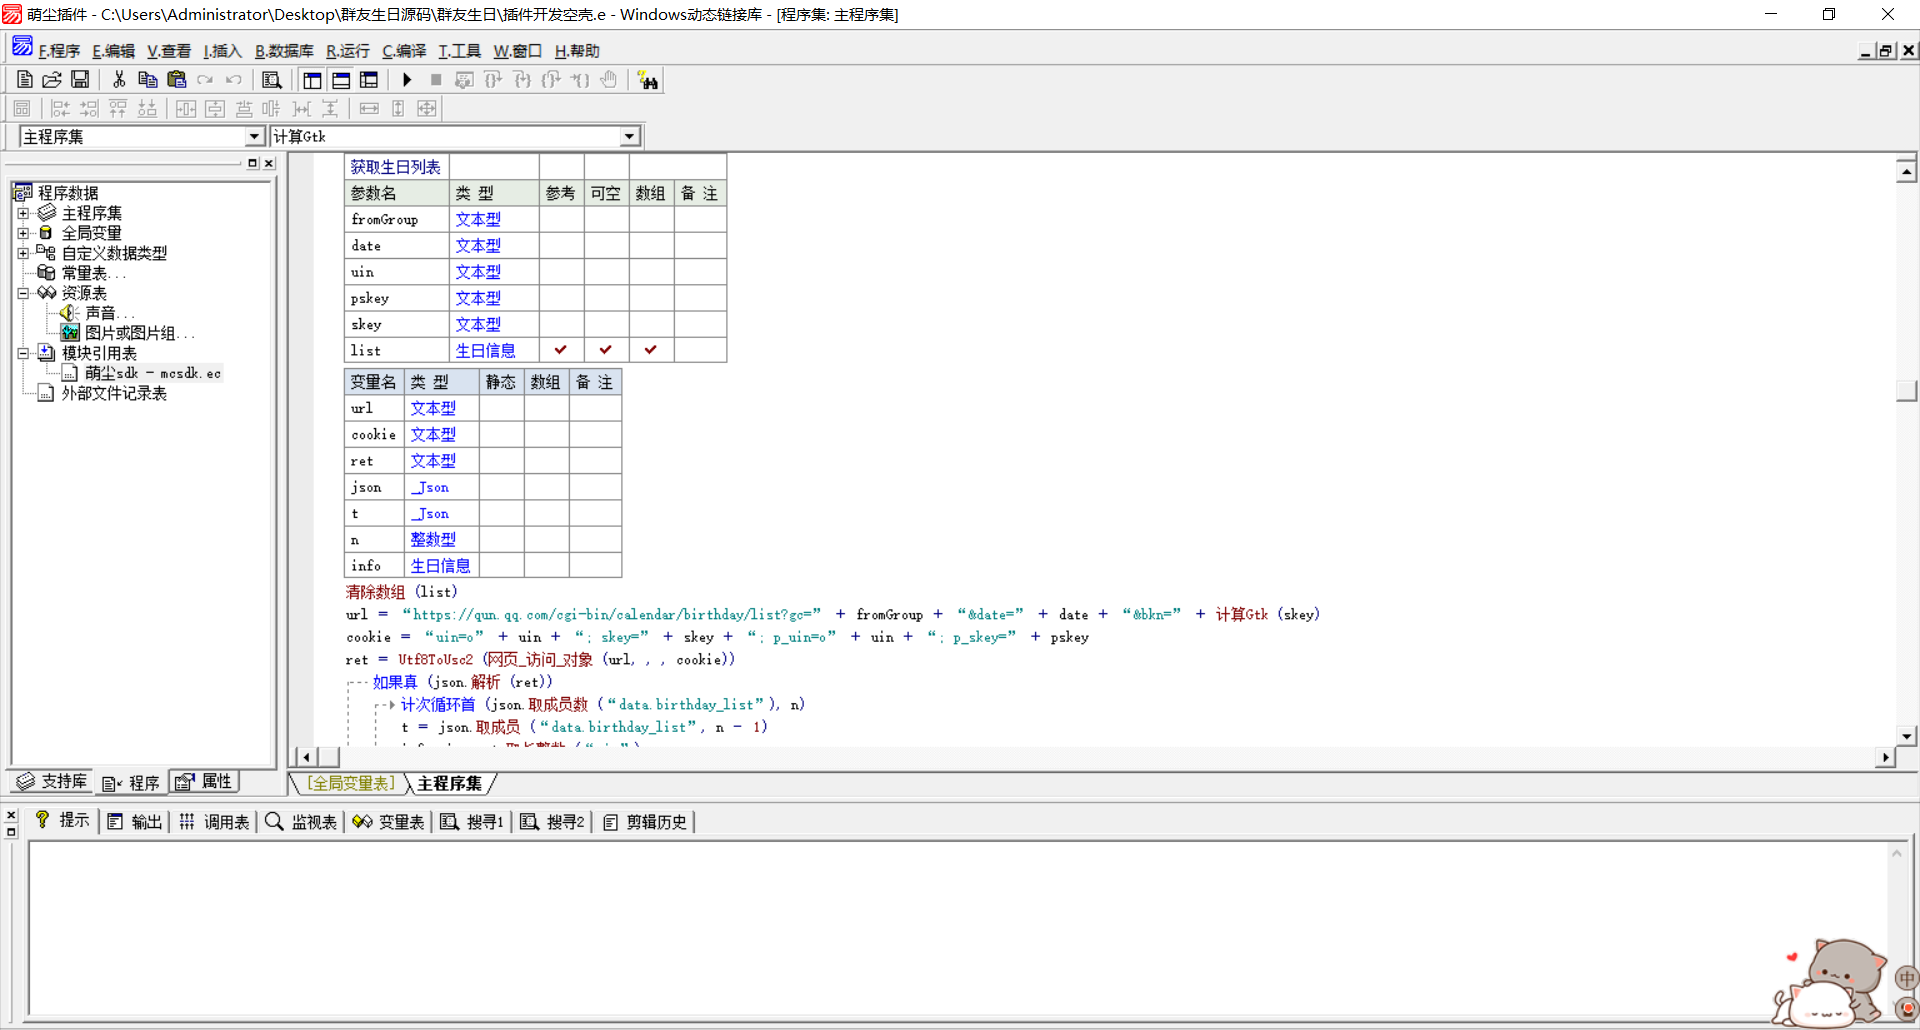Click the 生日信息 type link for list
The width and height of the screenshot is (1920, 1030).
pyautogui.click(x=485, y=351)
